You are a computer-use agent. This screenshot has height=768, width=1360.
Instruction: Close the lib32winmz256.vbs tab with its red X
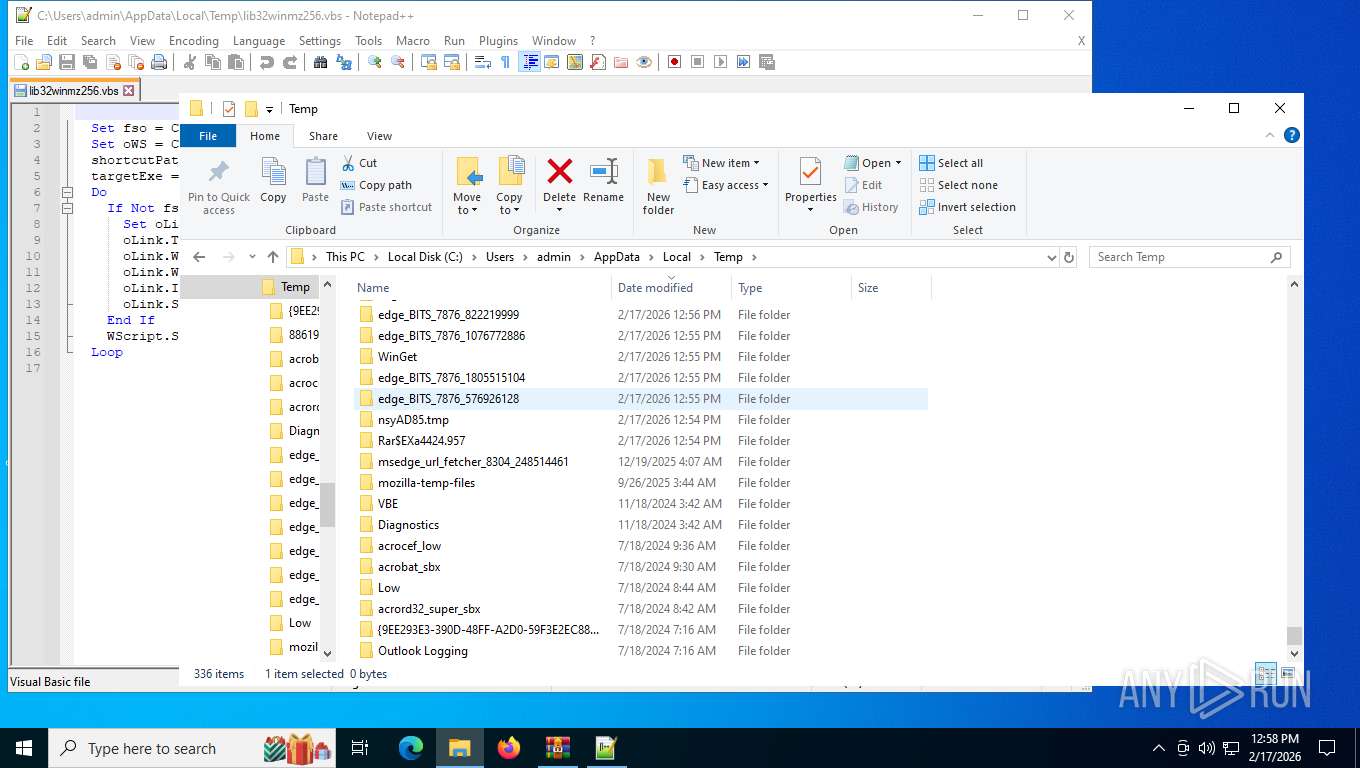[128, 90]
